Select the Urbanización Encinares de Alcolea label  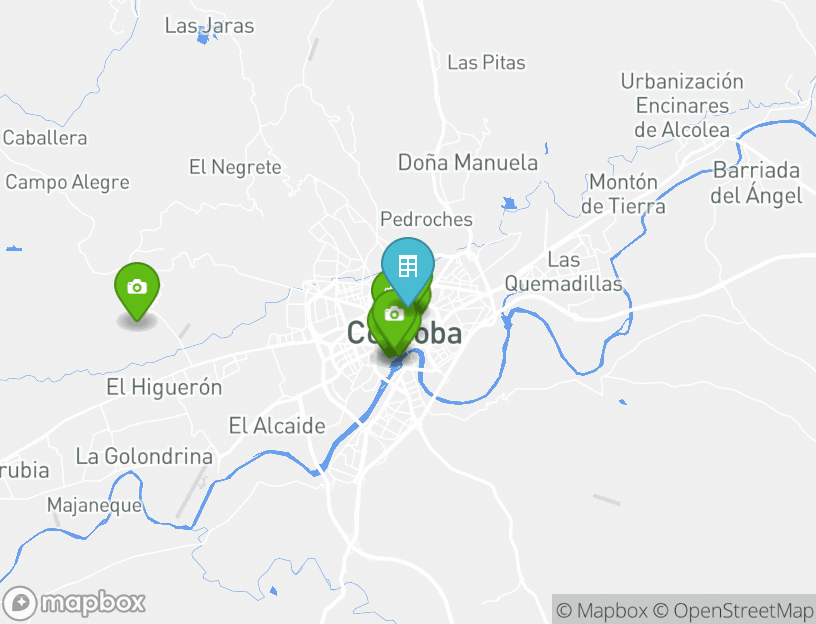[x=682, y=106]
